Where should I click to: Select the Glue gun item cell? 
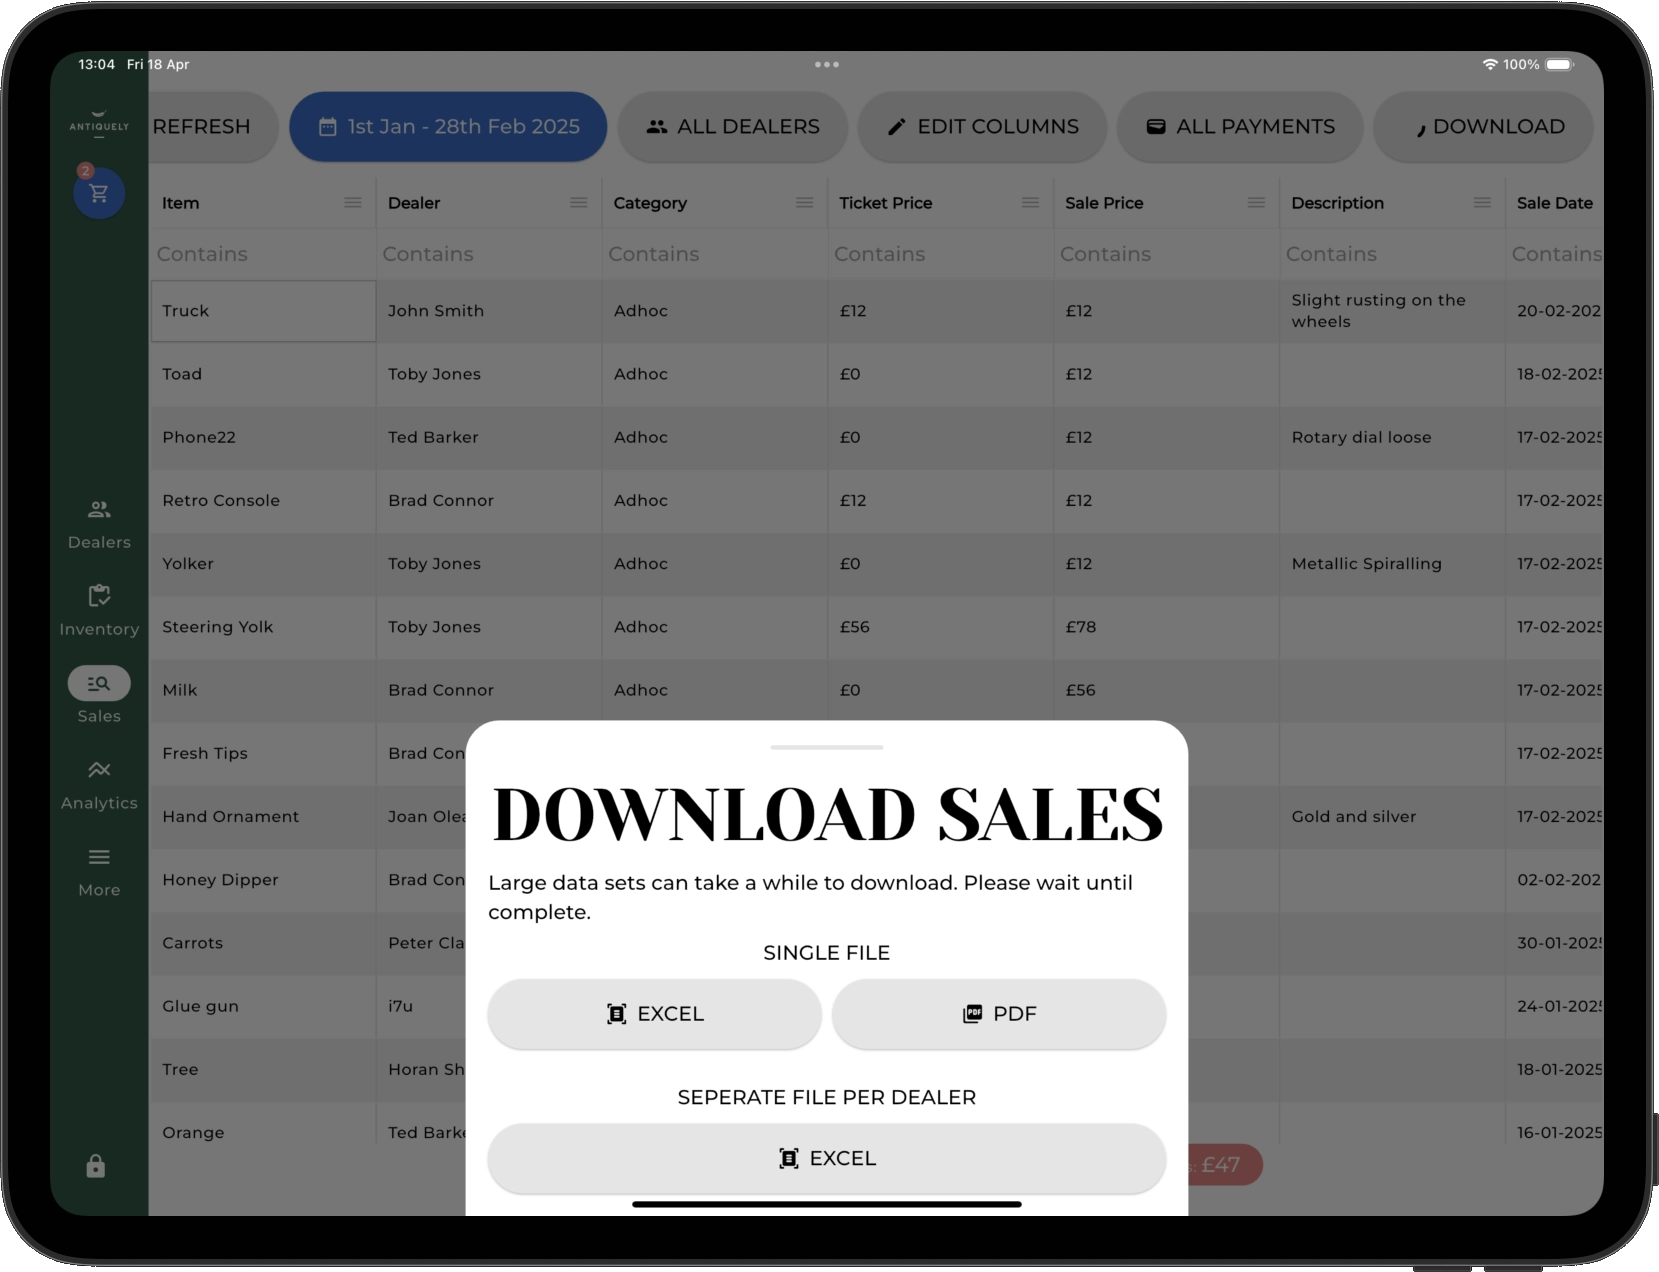(x=263, y=1006)
